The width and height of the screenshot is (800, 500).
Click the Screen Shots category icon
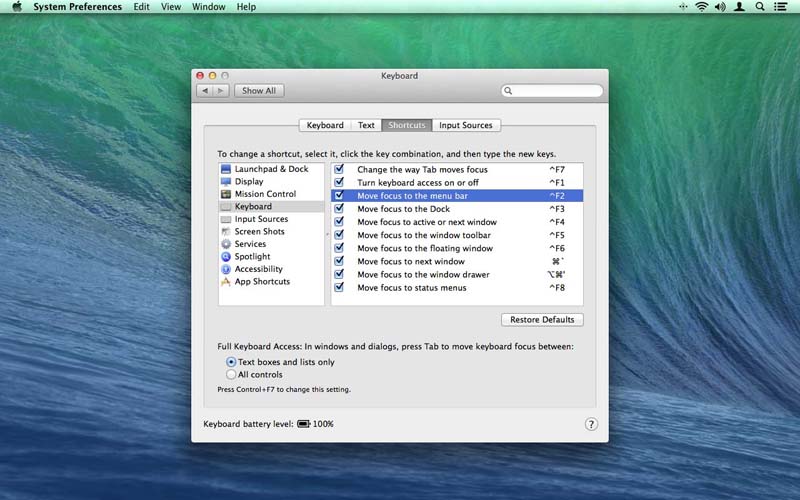(x=226, y=232)
